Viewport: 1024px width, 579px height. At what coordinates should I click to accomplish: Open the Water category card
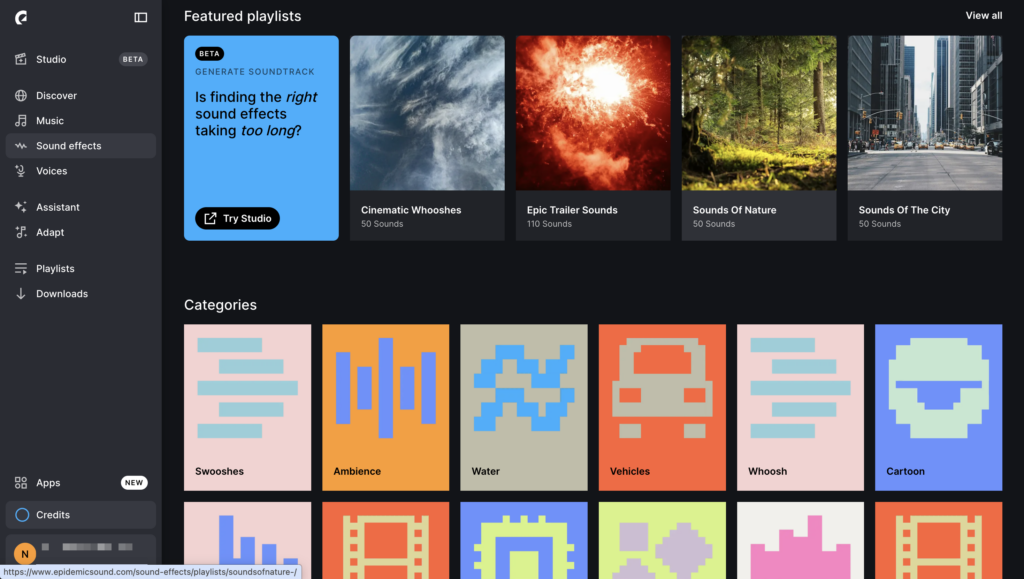pyautogui.click(x=524, y=407)
